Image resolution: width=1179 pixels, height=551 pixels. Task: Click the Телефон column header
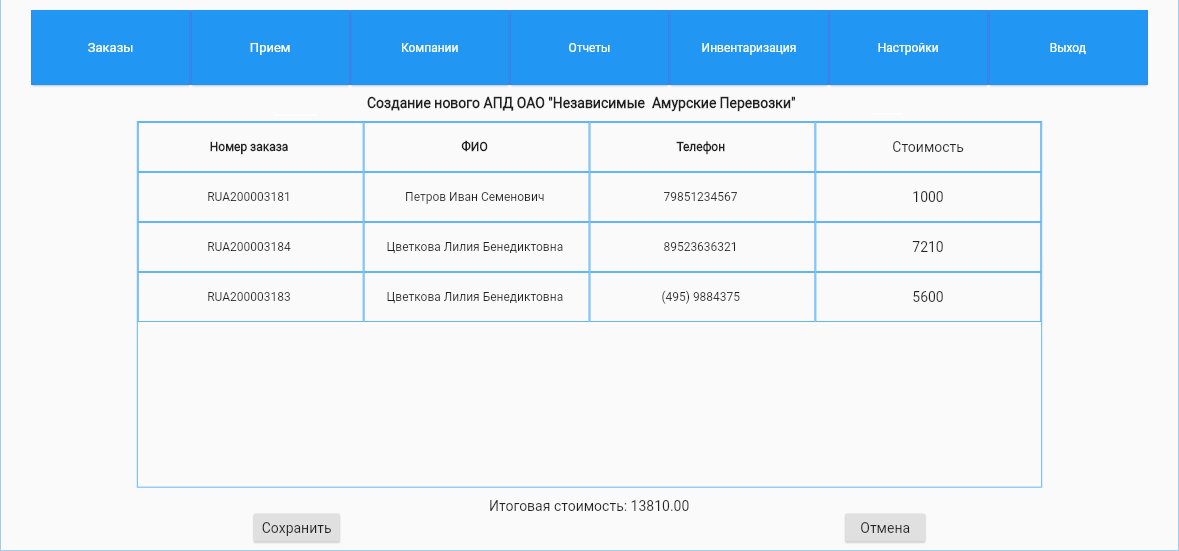pyautogui.click(x=701, y=147)
